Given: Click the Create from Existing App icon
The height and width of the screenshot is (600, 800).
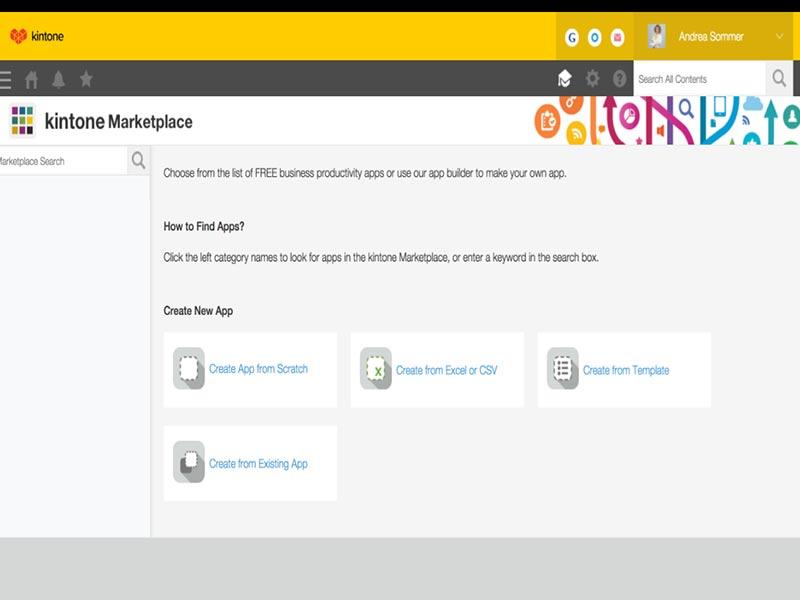Looking at the screenshot, I should point(189,462).
